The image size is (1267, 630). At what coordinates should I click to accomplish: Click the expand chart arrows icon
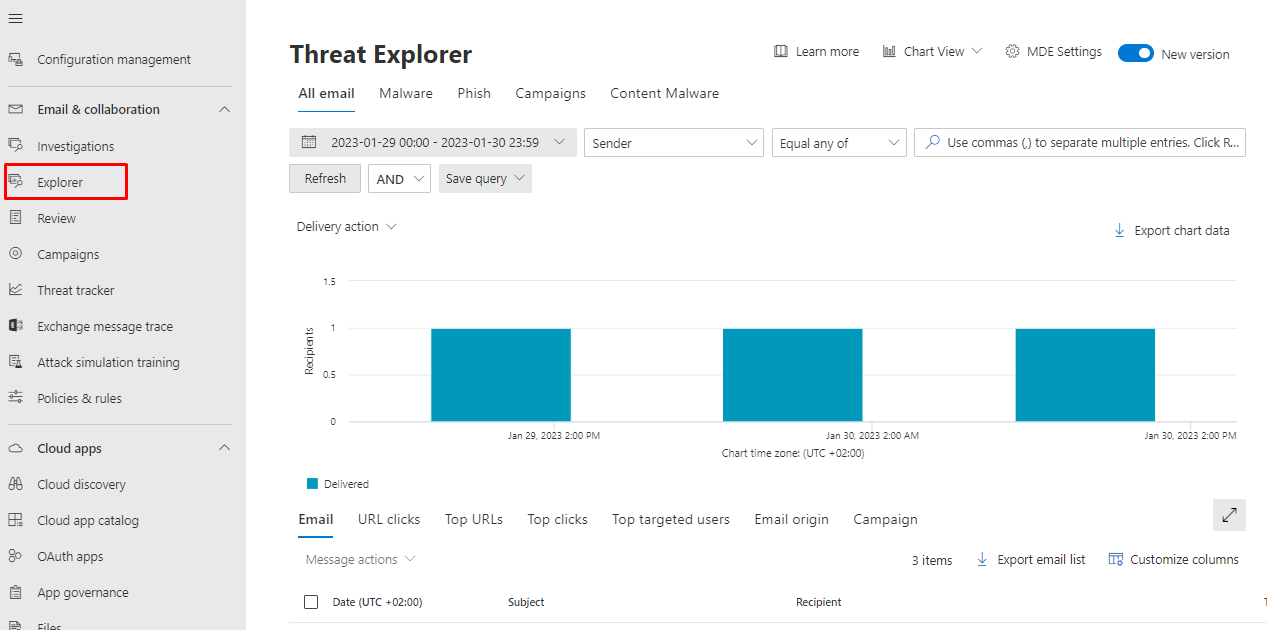(x=1229, y=515)
